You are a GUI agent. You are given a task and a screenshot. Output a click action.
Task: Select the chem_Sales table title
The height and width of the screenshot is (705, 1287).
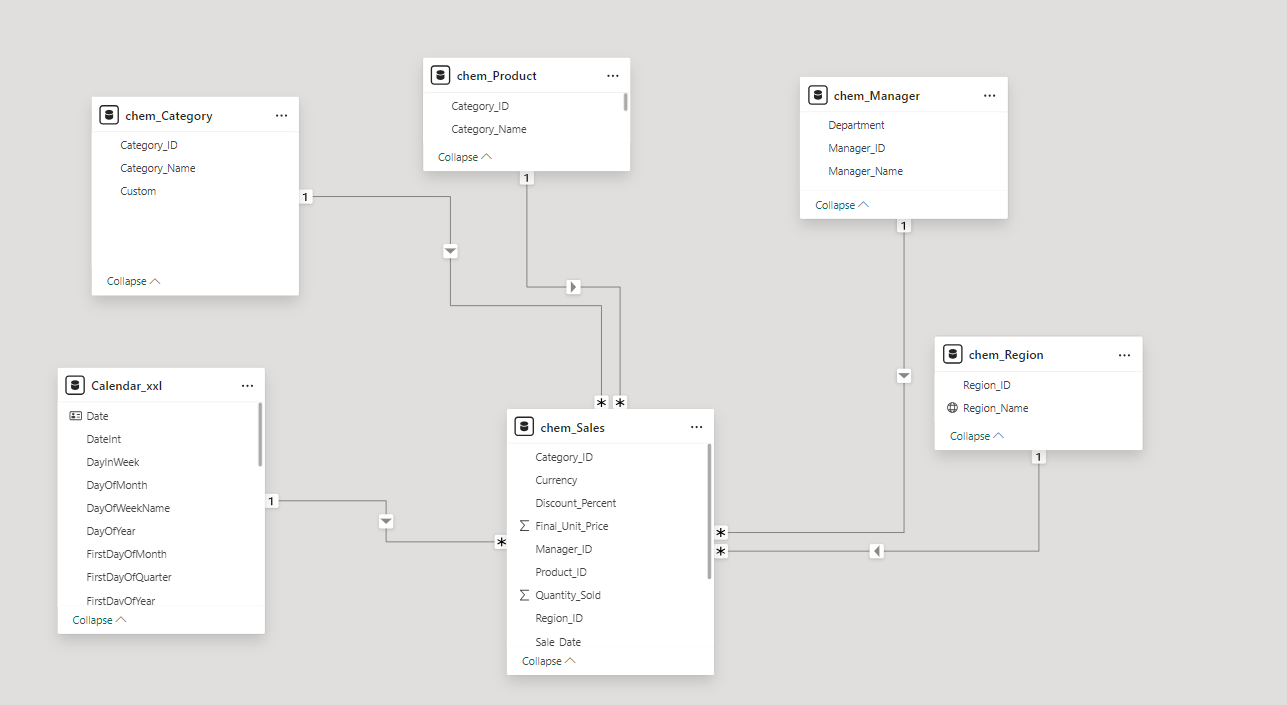coord(572,428)
